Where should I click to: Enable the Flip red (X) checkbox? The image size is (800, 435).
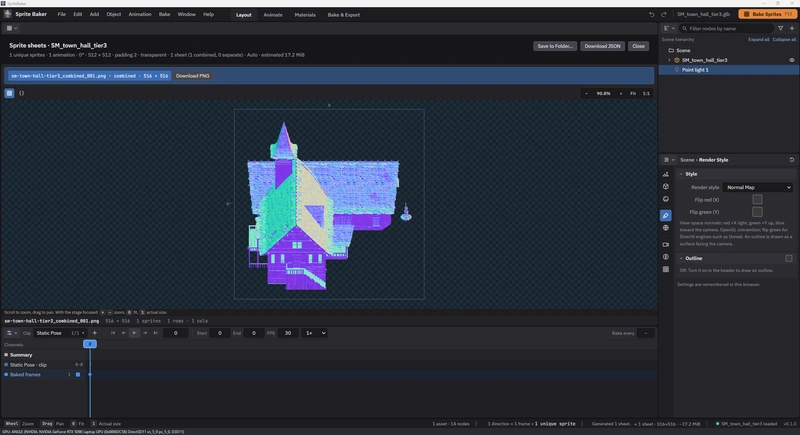[757, 200]
